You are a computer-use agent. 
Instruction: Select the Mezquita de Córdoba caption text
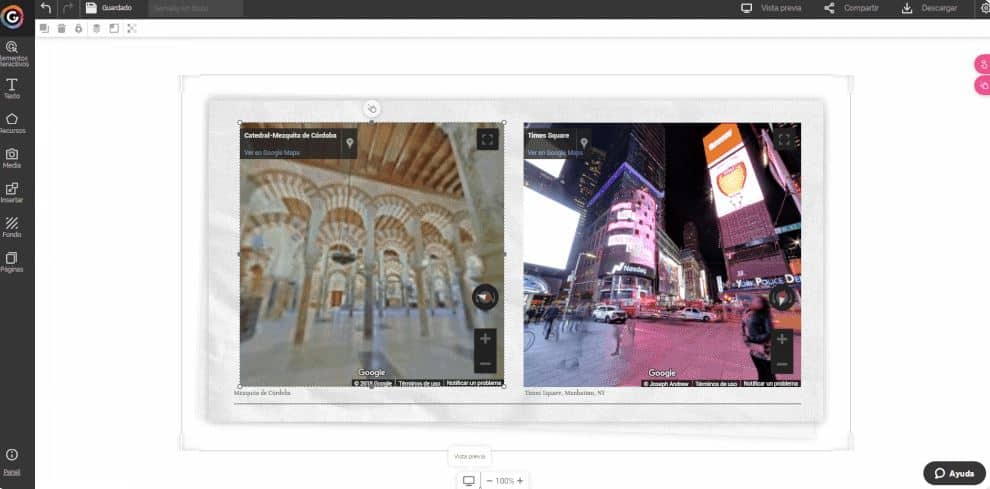262,392
